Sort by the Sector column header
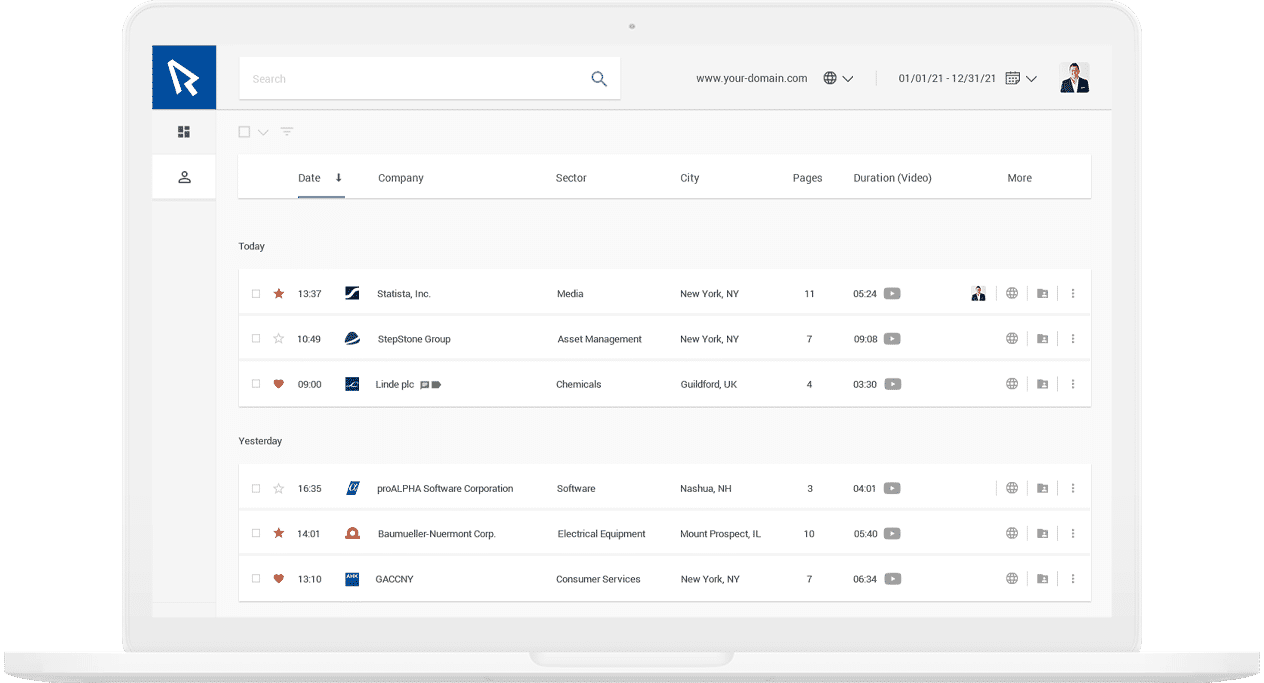 pos(571,178)
